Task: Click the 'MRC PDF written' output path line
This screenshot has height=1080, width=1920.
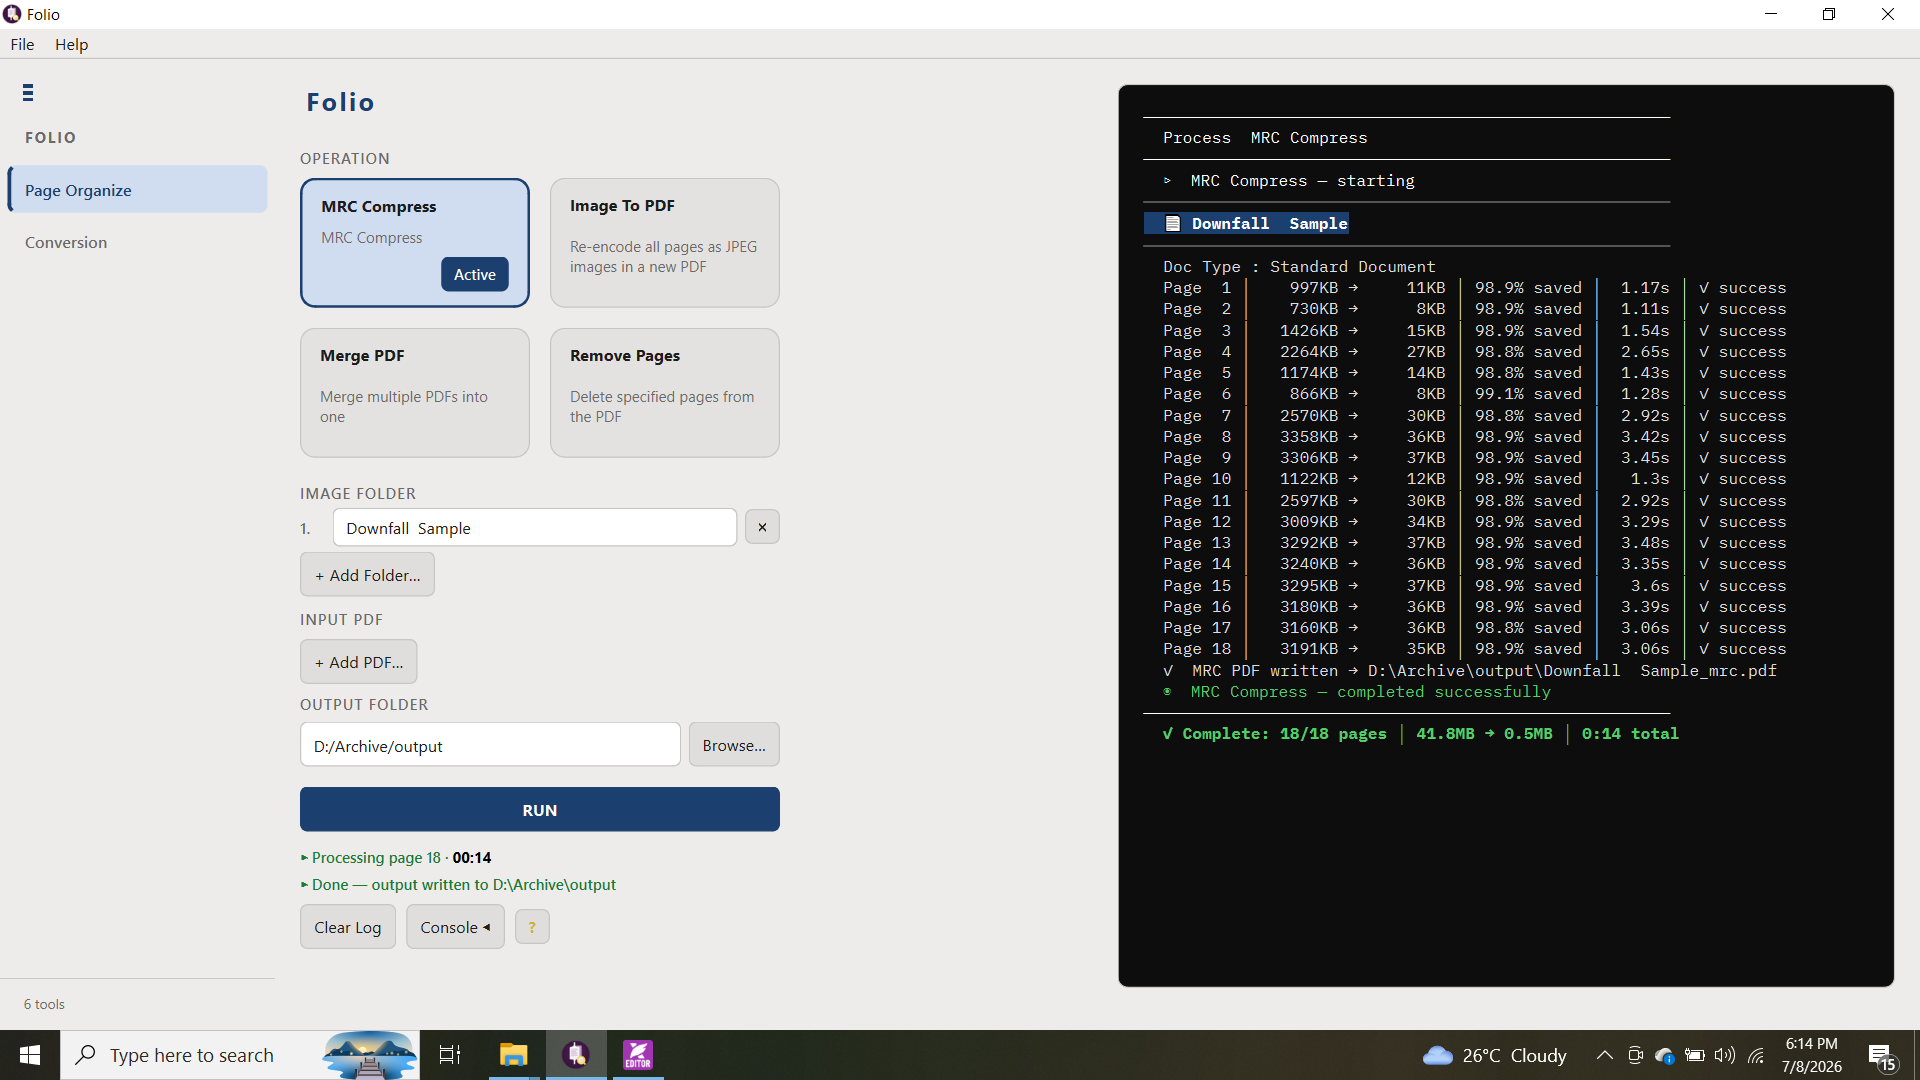Action: 1469,670
